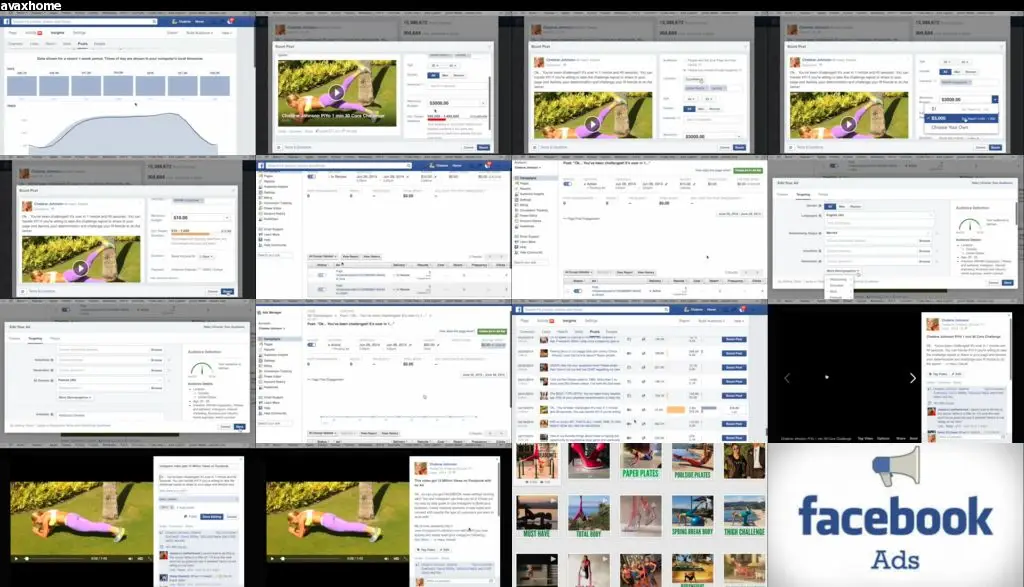The height and width of the screenshot is (587, 1024).
Task: Open maximum age dropdown, top-row second frame
Action: click(x=451, y=65)
